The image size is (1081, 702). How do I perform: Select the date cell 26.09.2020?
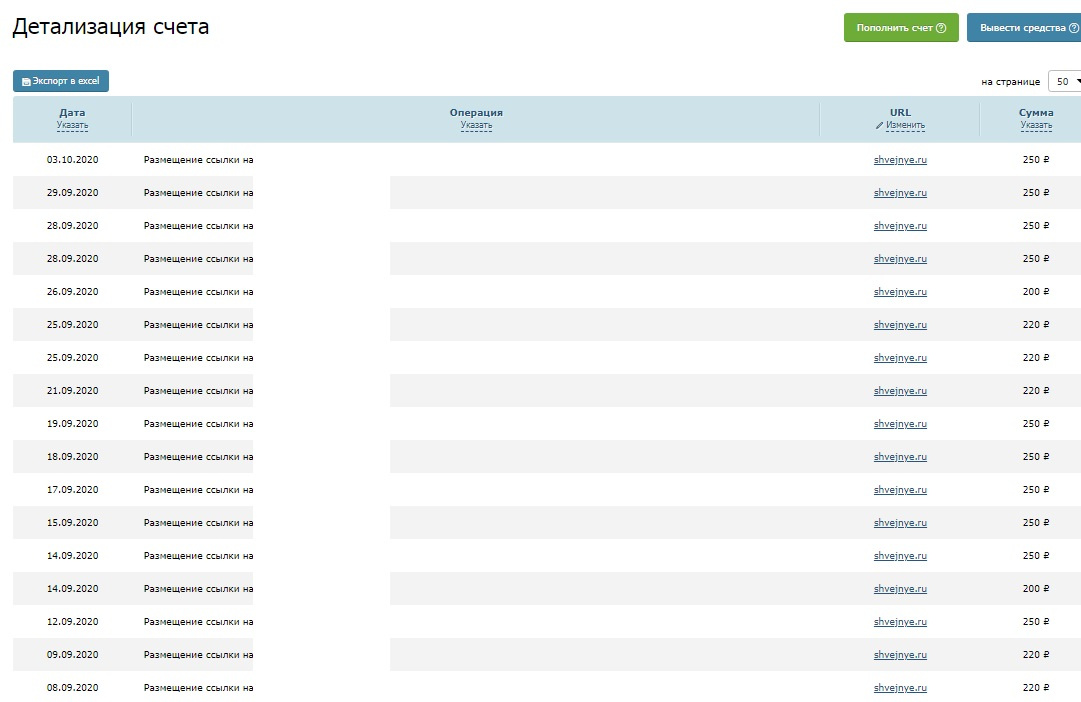pos(72,292)
